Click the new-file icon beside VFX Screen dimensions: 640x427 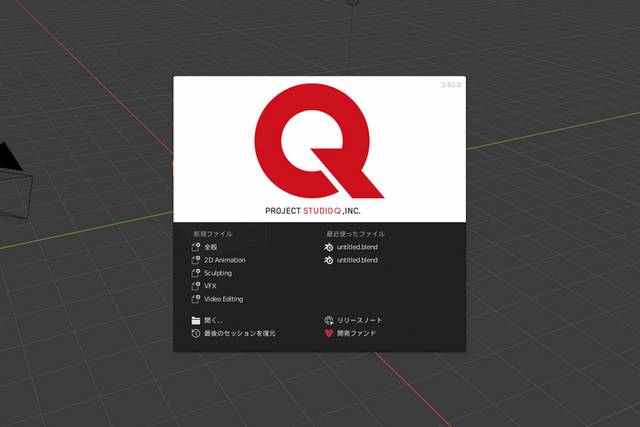tap(196, 286)
